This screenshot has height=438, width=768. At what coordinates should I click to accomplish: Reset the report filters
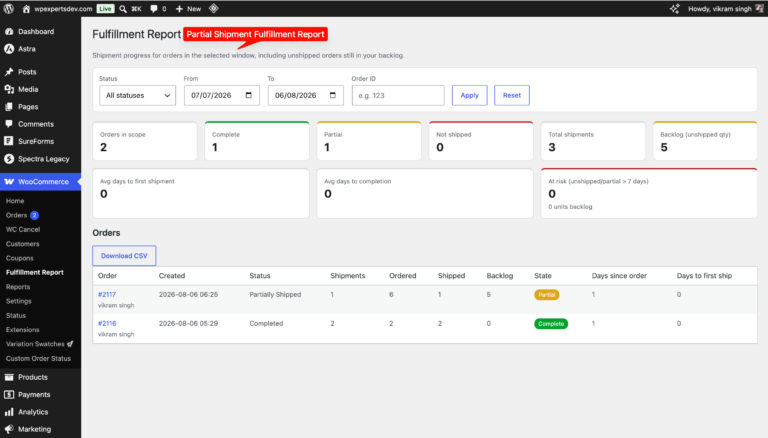[x=512, y=95]
